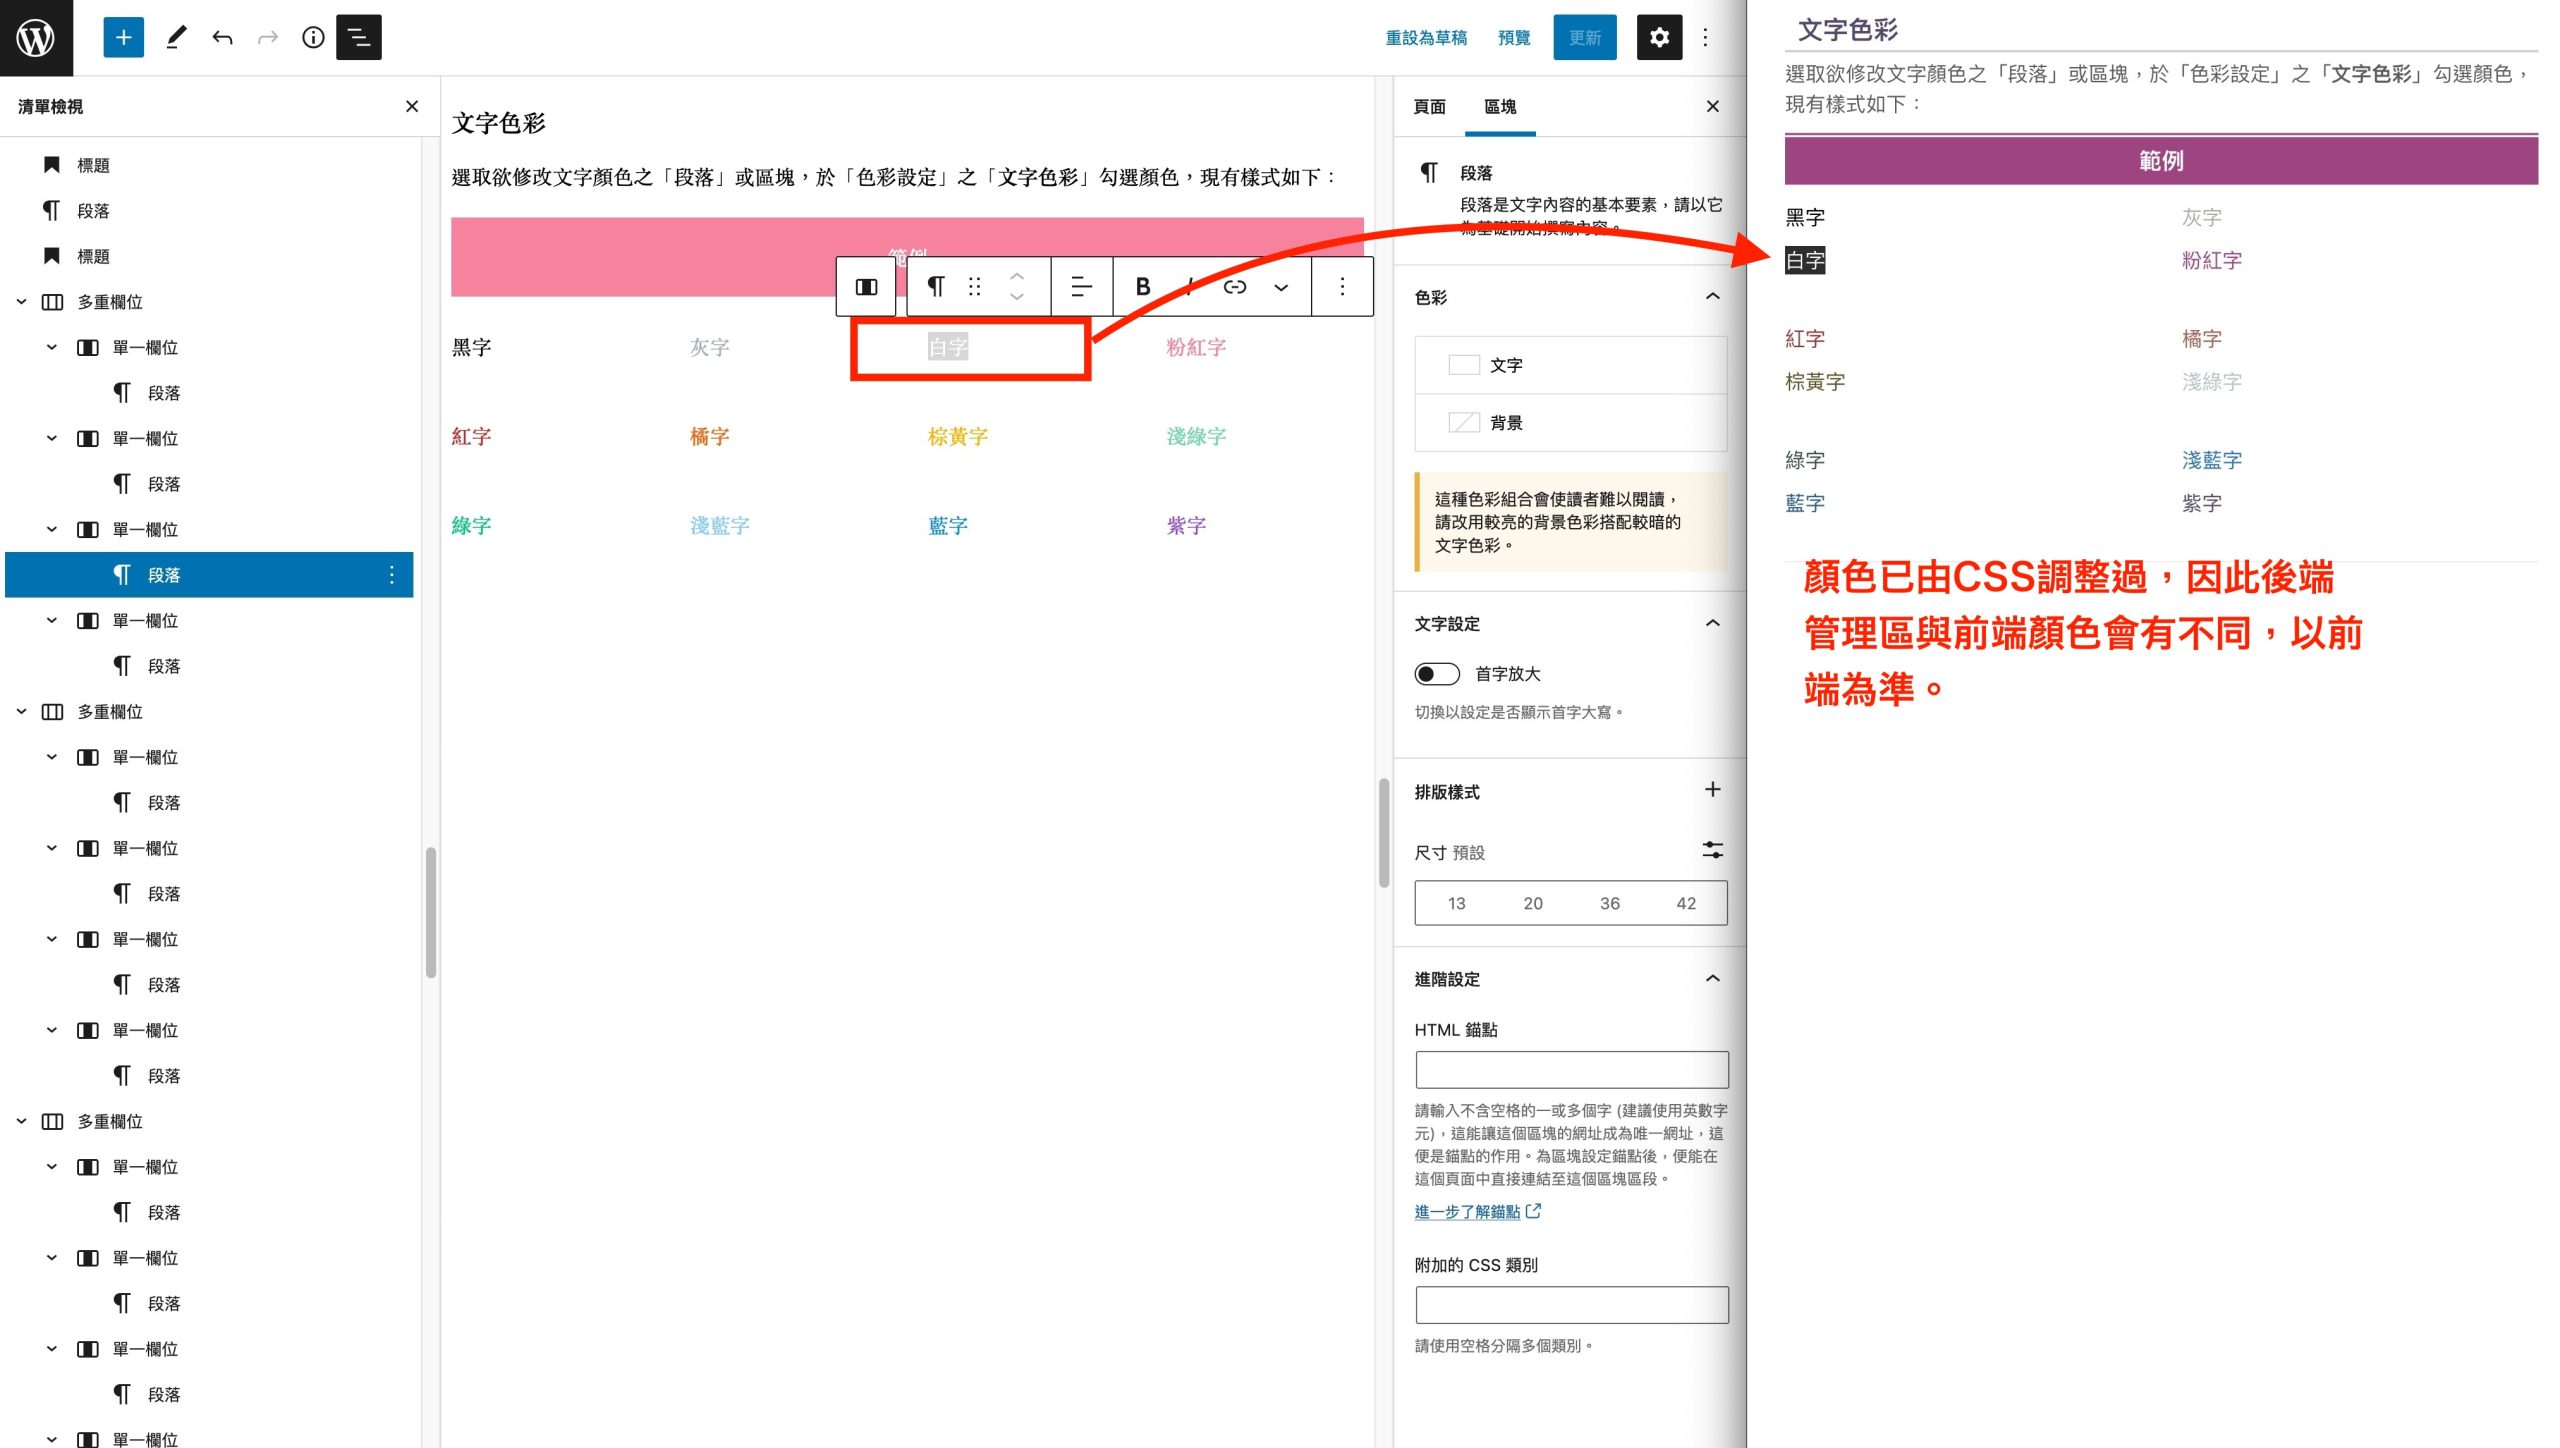
Task: Open the top bar options ellipsis menu
Action: pos(1705,38)
